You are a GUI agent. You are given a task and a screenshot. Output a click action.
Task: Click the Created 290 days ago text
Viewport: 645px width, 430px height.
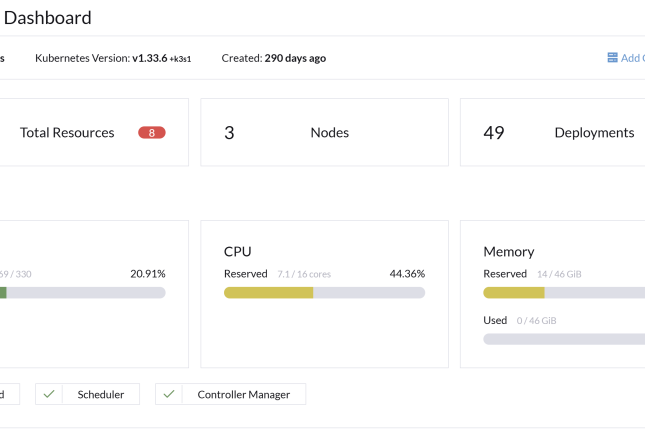tap(274, 58)
